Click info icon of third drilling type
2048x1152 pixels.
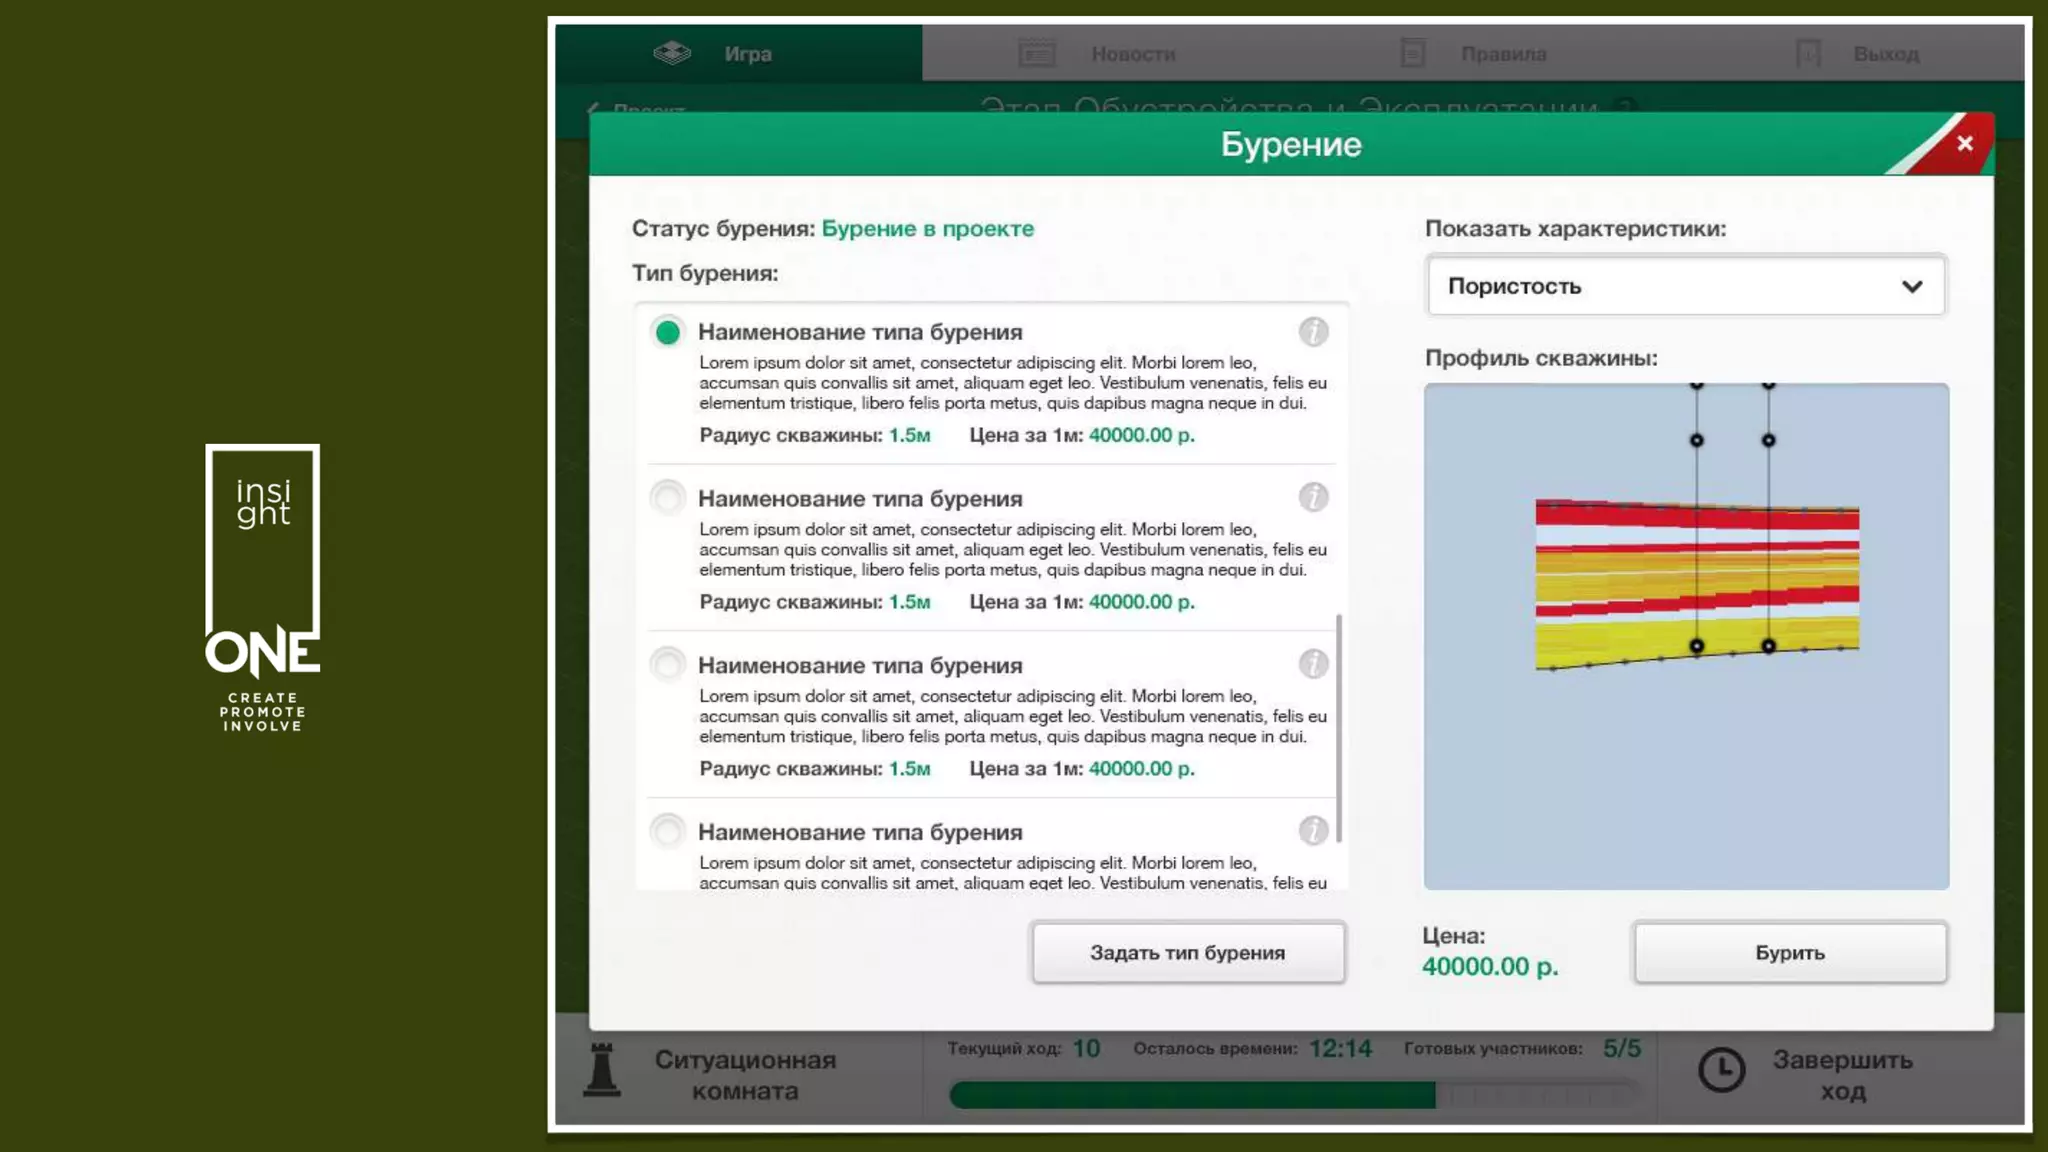click(x=1313, y=664)
